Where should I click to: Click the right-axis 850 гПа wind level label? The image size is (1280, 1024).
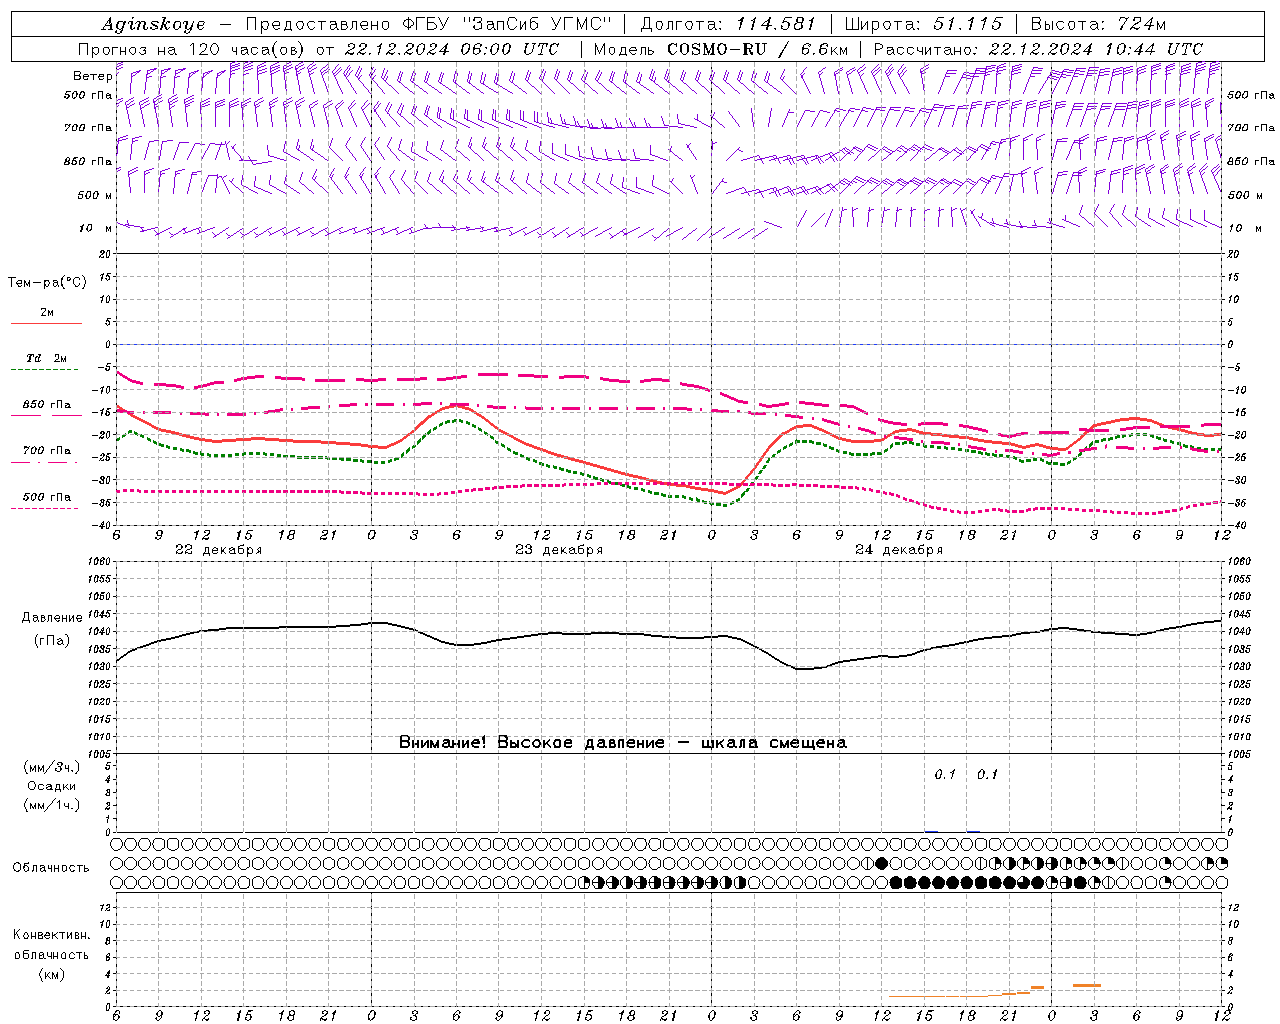[1251, 161]
